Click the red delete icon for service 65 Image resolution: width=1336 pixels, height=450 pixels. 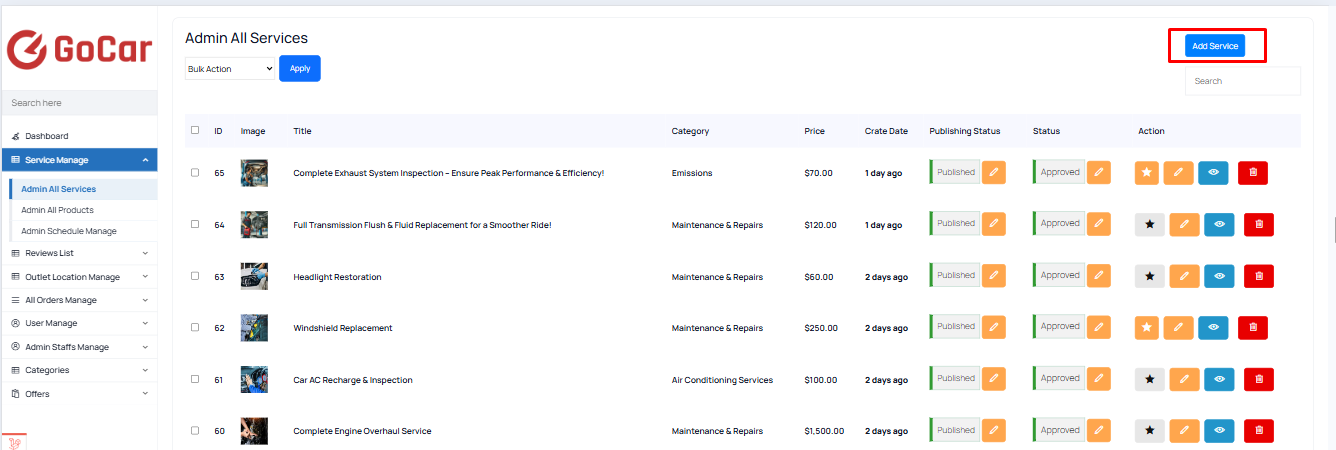1253,173
